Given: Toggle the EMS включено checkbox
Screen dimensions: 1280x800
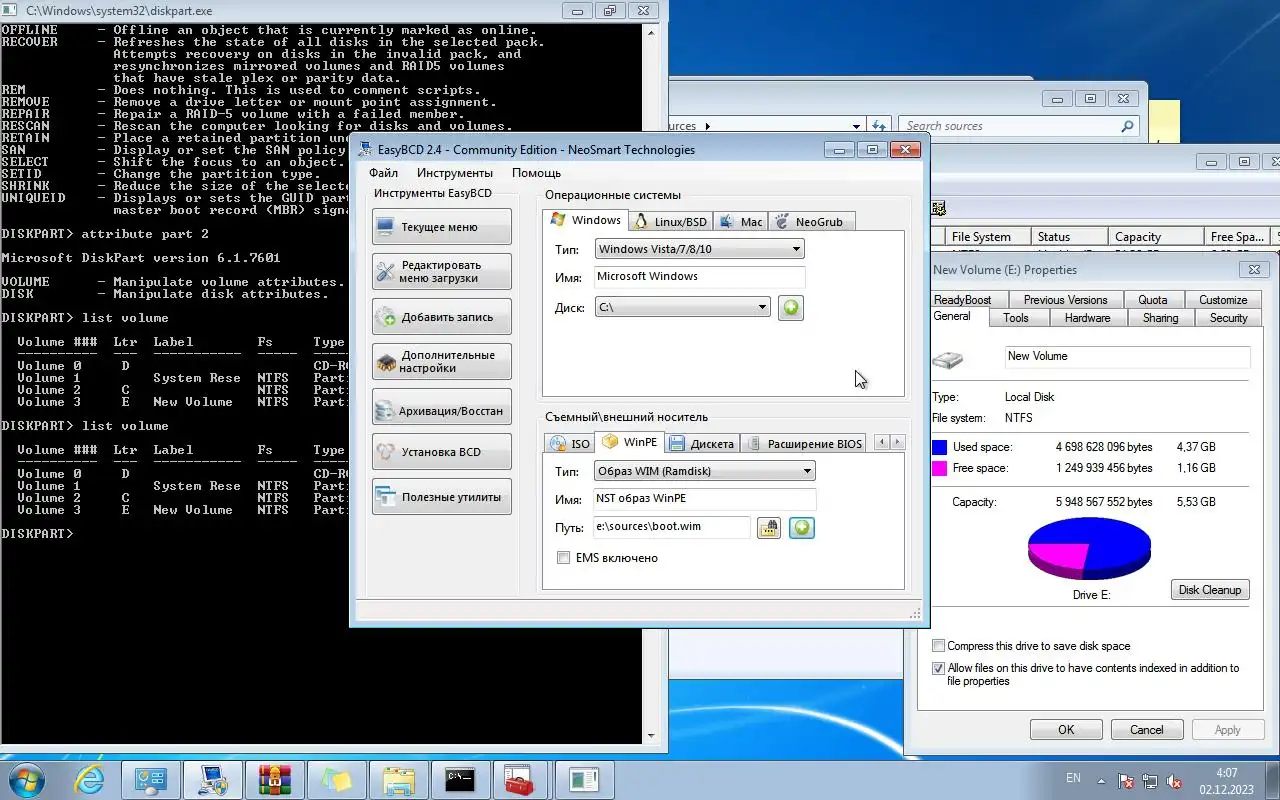Looking at the screenshot, I should coord(564,558).
